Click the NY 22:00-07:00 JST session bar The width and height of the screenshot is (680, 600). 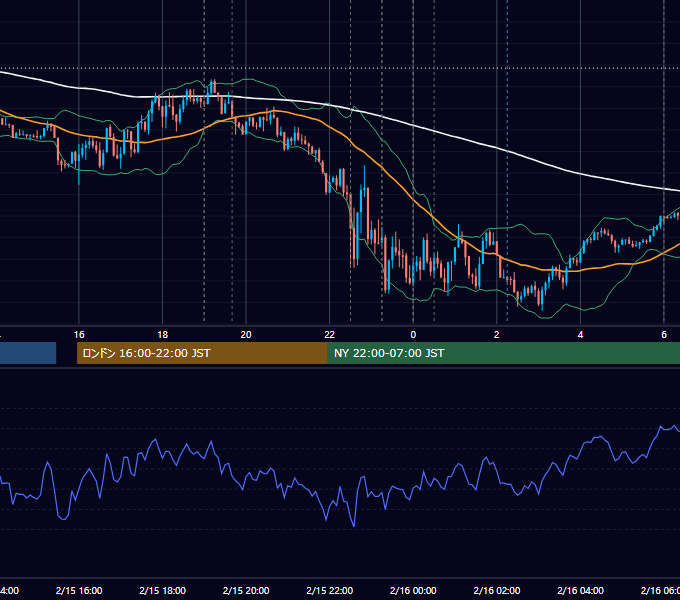point(503,353)
